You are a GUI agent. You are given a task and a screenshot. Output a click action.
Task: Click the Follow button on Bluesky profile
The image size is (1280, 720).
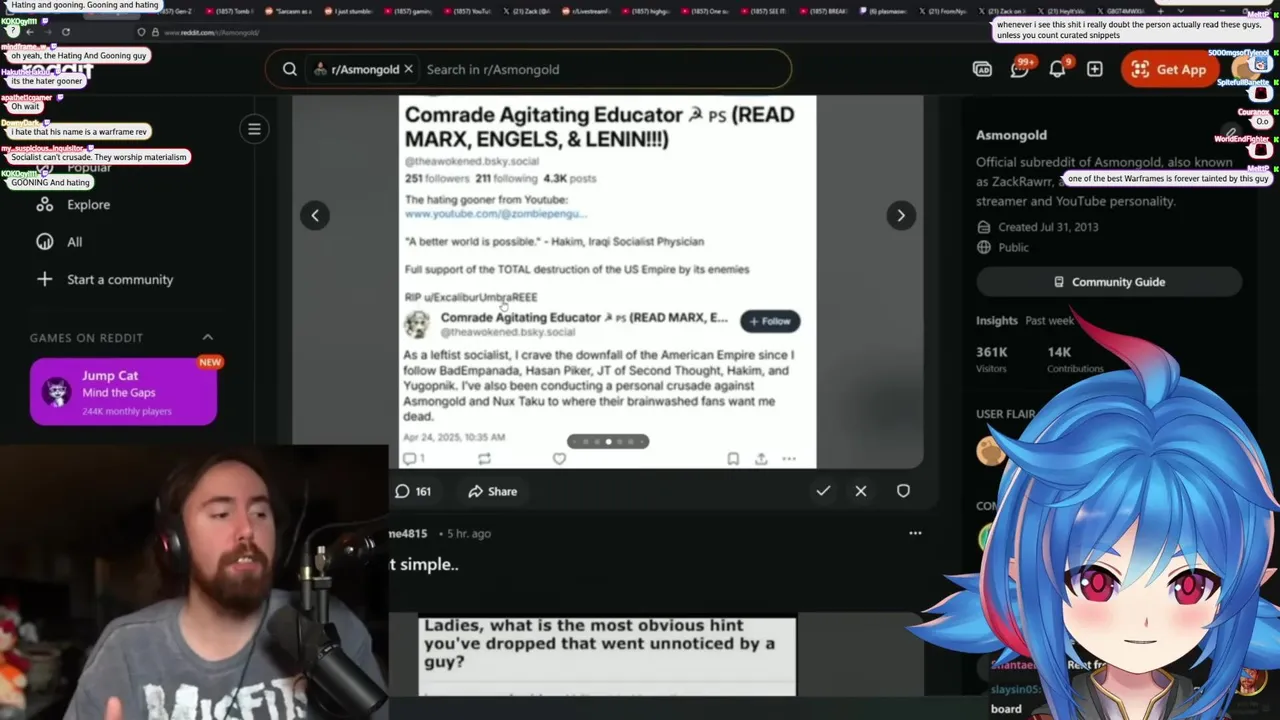click(770, 321)
